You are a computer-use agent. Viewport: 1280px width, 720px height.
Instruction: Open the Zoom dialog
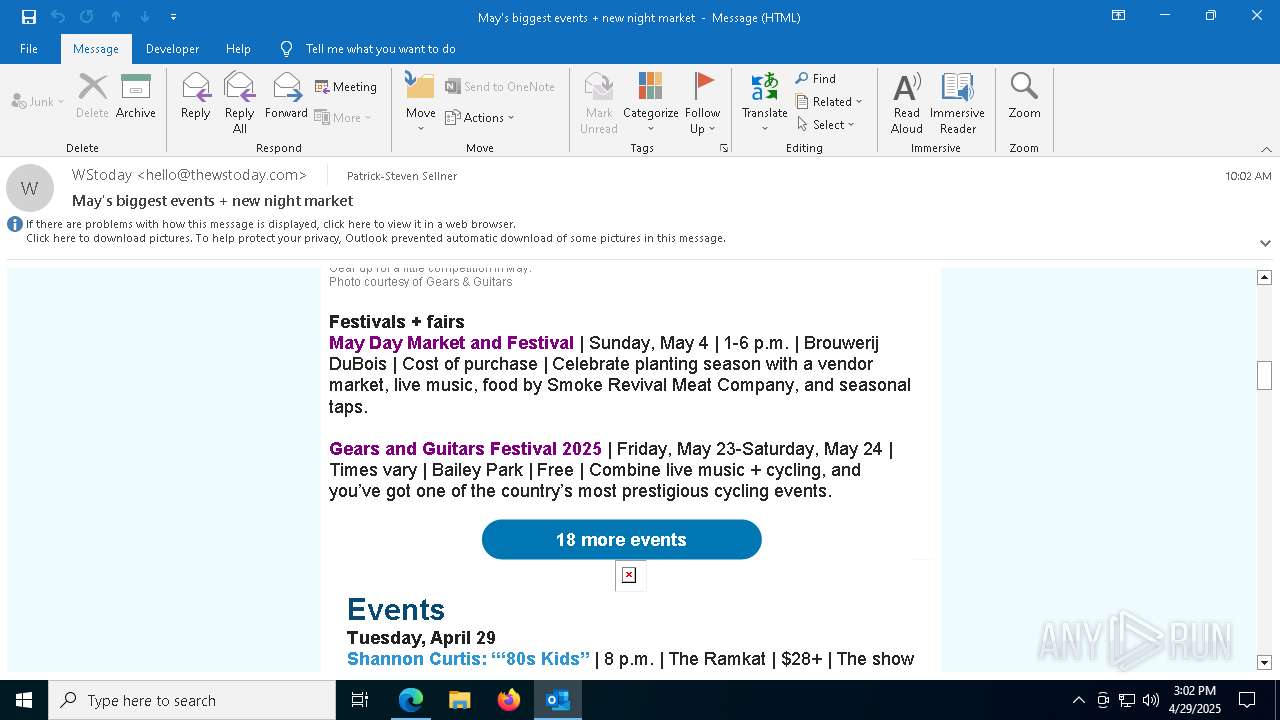pyautogui.click(x=1024, y=96)
